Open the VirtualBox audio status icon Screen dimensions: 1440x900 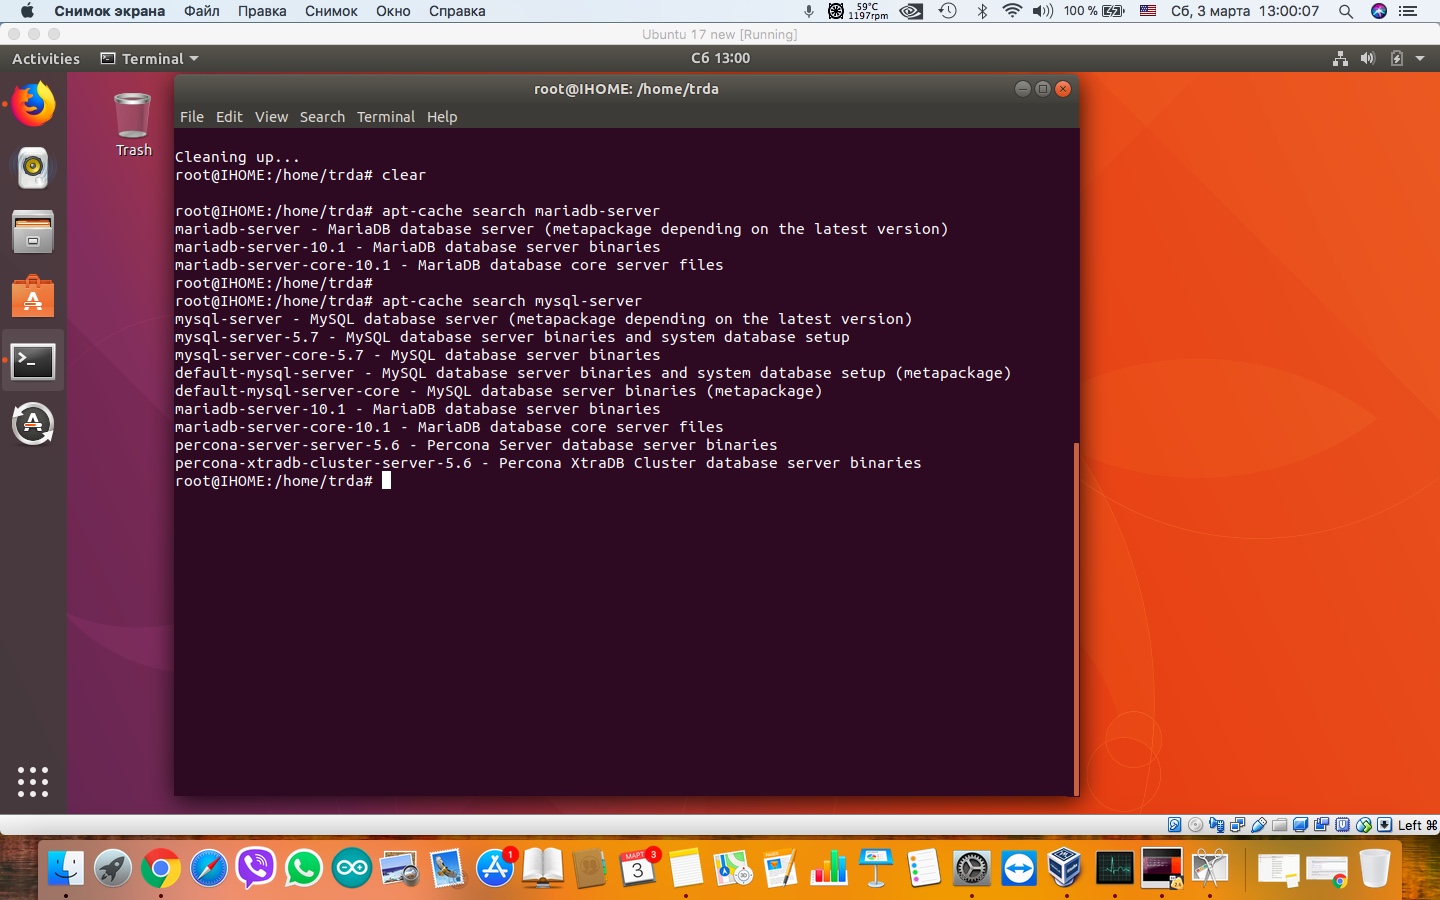[1217, 826]
